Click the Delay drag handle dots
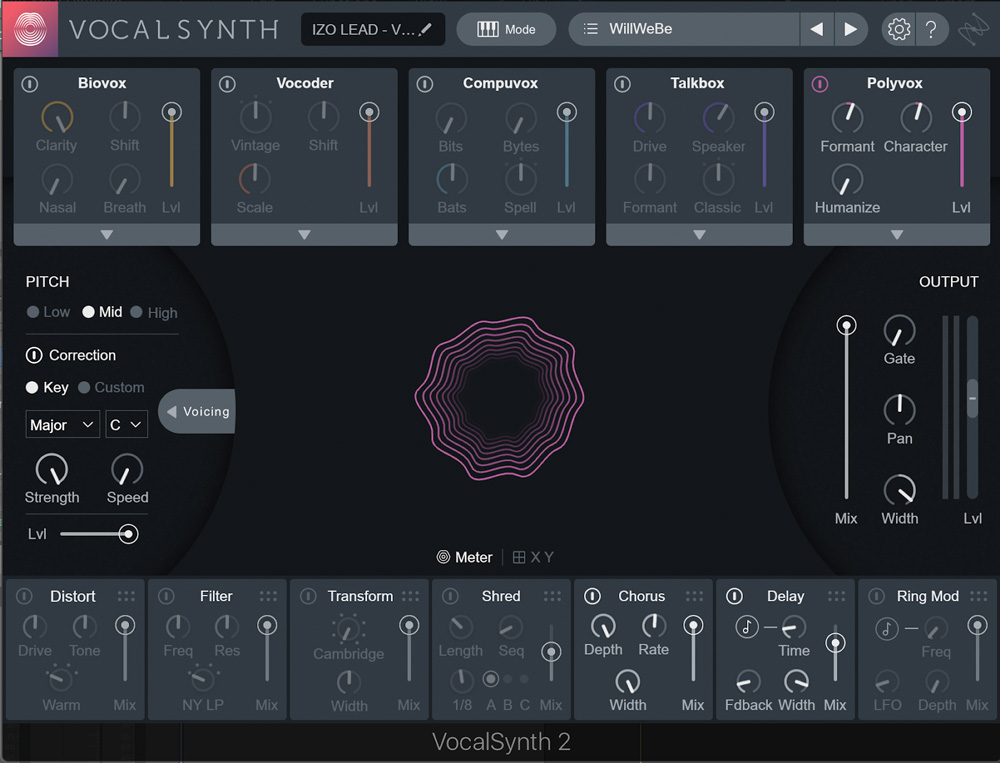Image resolution: width=1000 pixels, height=763 pixels. click(x=836, y=596)
